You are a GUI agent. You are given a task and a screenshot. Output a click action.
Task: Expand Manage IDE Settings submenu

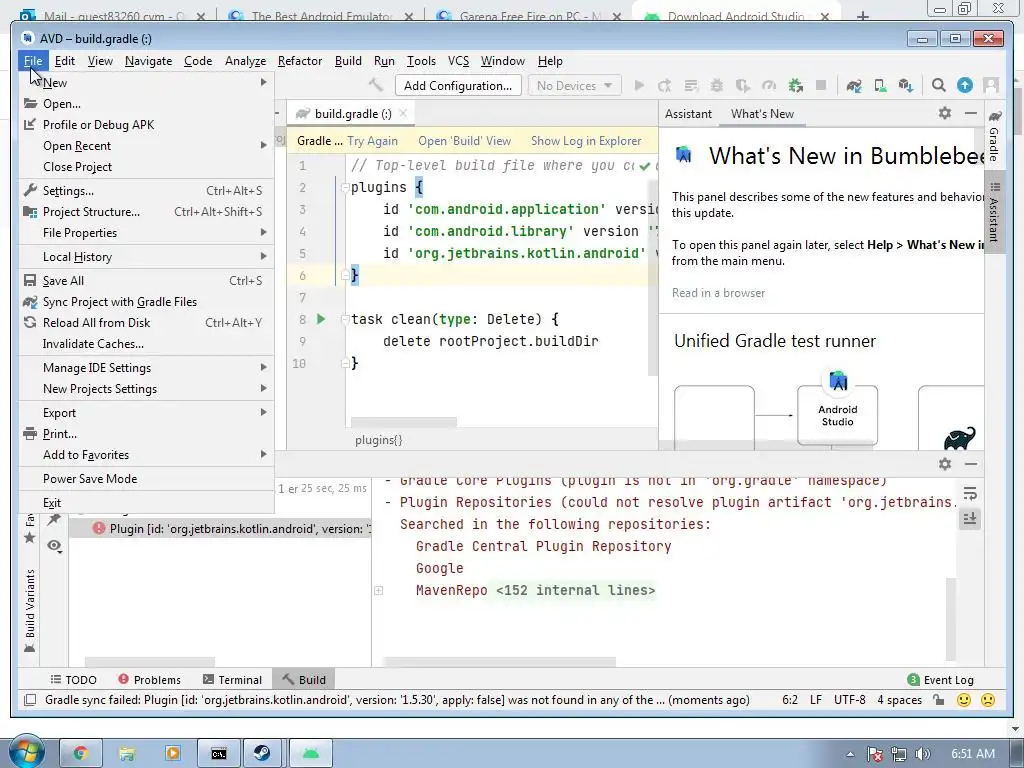coord(146,368)
